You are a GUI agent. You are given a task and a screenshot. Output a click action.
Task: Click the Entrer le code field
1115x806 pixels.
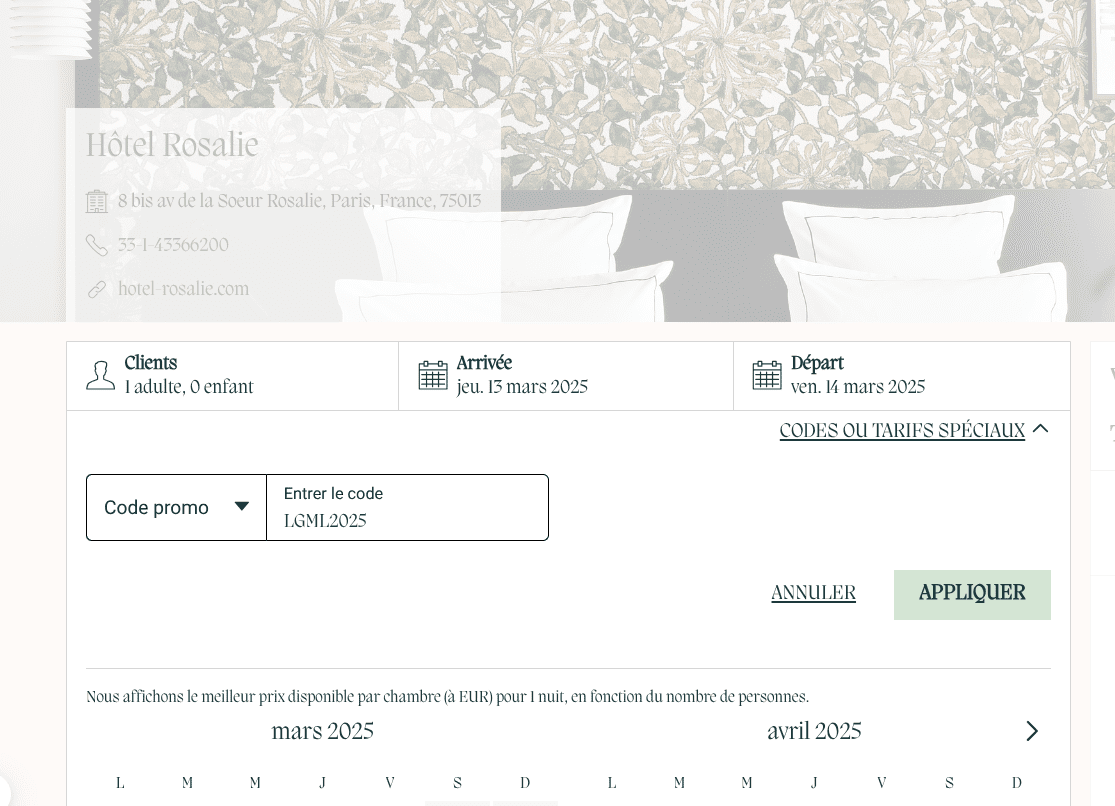tap(407, 508)
